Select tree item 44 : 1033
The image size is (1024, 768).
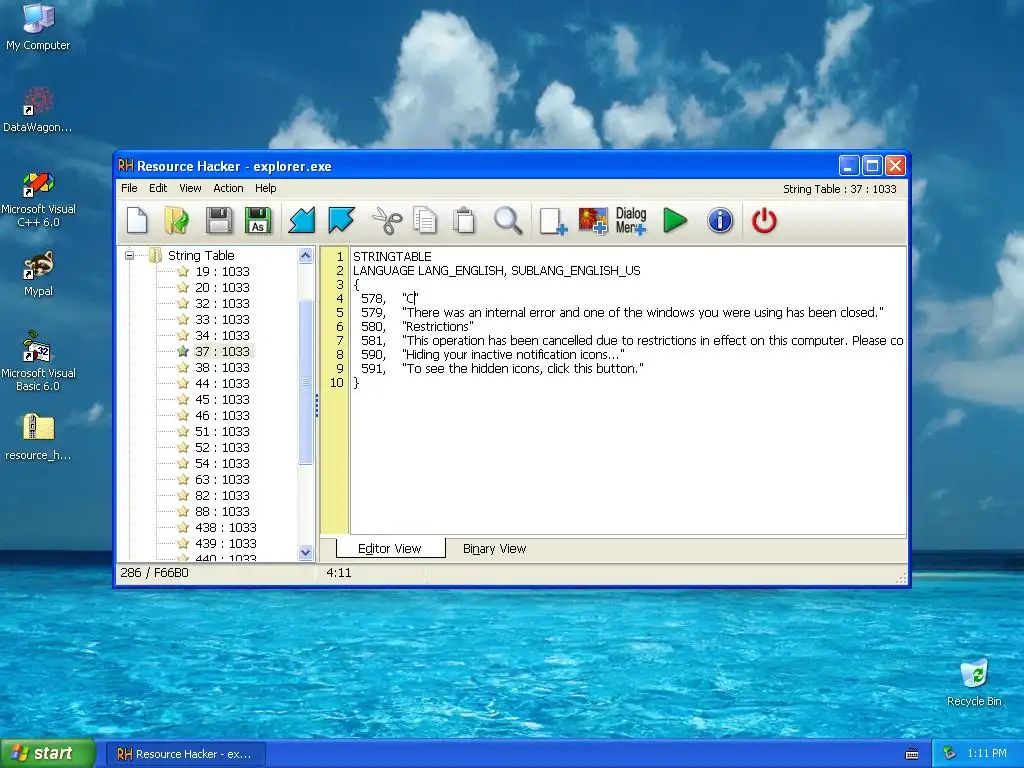pos(222,383)
